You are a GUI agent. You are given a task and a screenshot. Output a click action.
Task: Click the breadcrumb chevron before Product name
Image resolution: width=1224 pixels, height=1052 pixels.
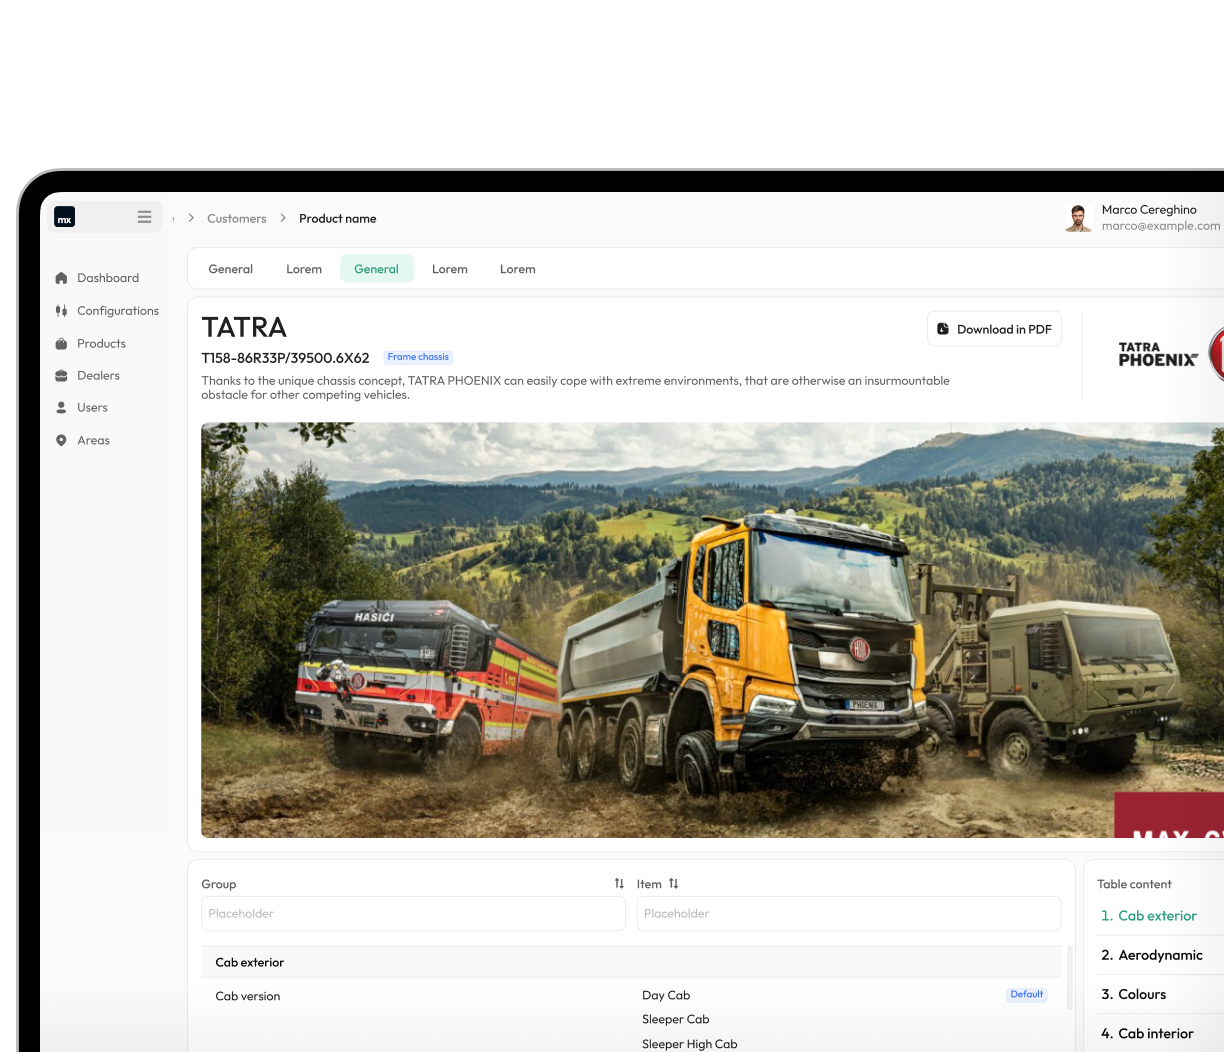click(x=283, y=218)
